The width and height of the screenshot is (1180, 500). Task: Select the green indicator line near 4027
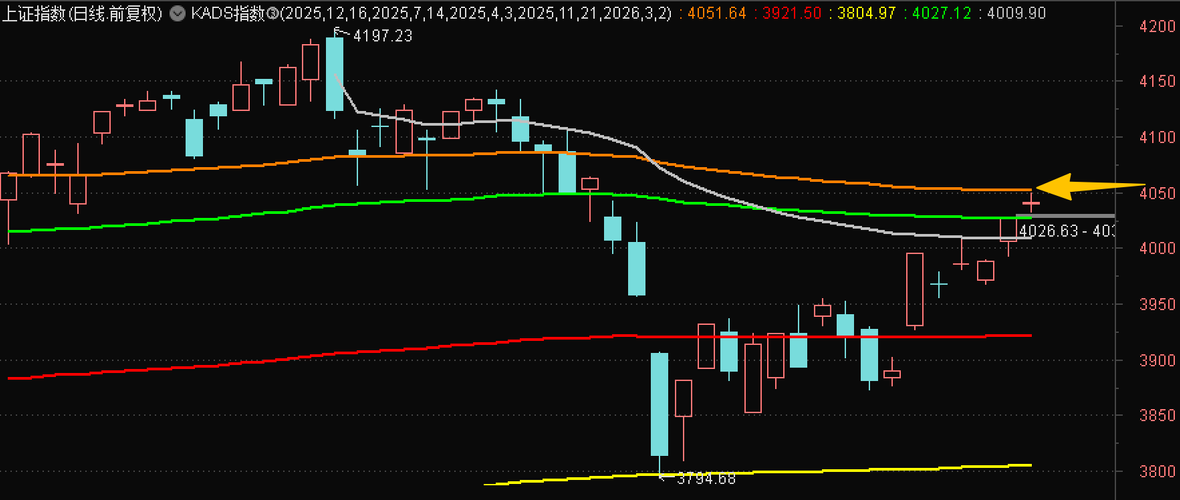(519, 195)
